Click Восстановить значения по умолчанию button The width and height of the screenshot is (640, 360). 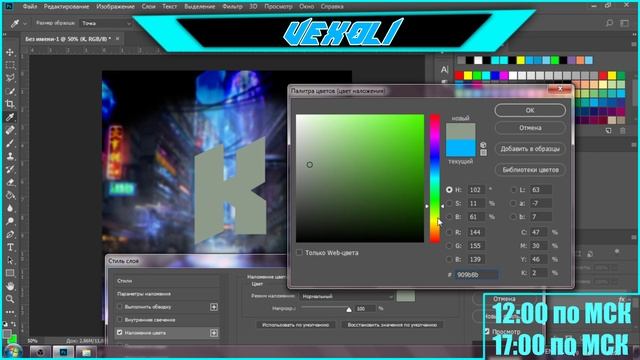click(392, 325)
